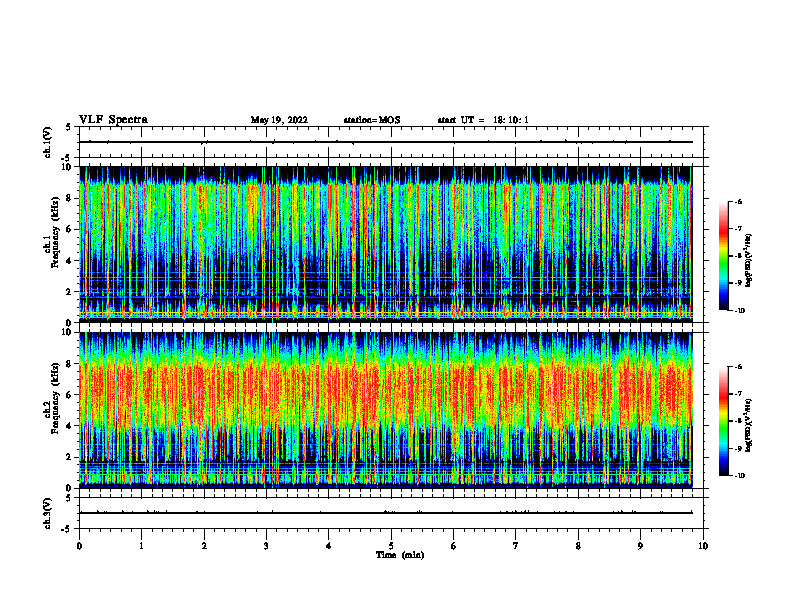The height and width of the screenshot is (612, 792).
Task: Click the ch.2 spectrogram panel
Action: coord(386,410)
